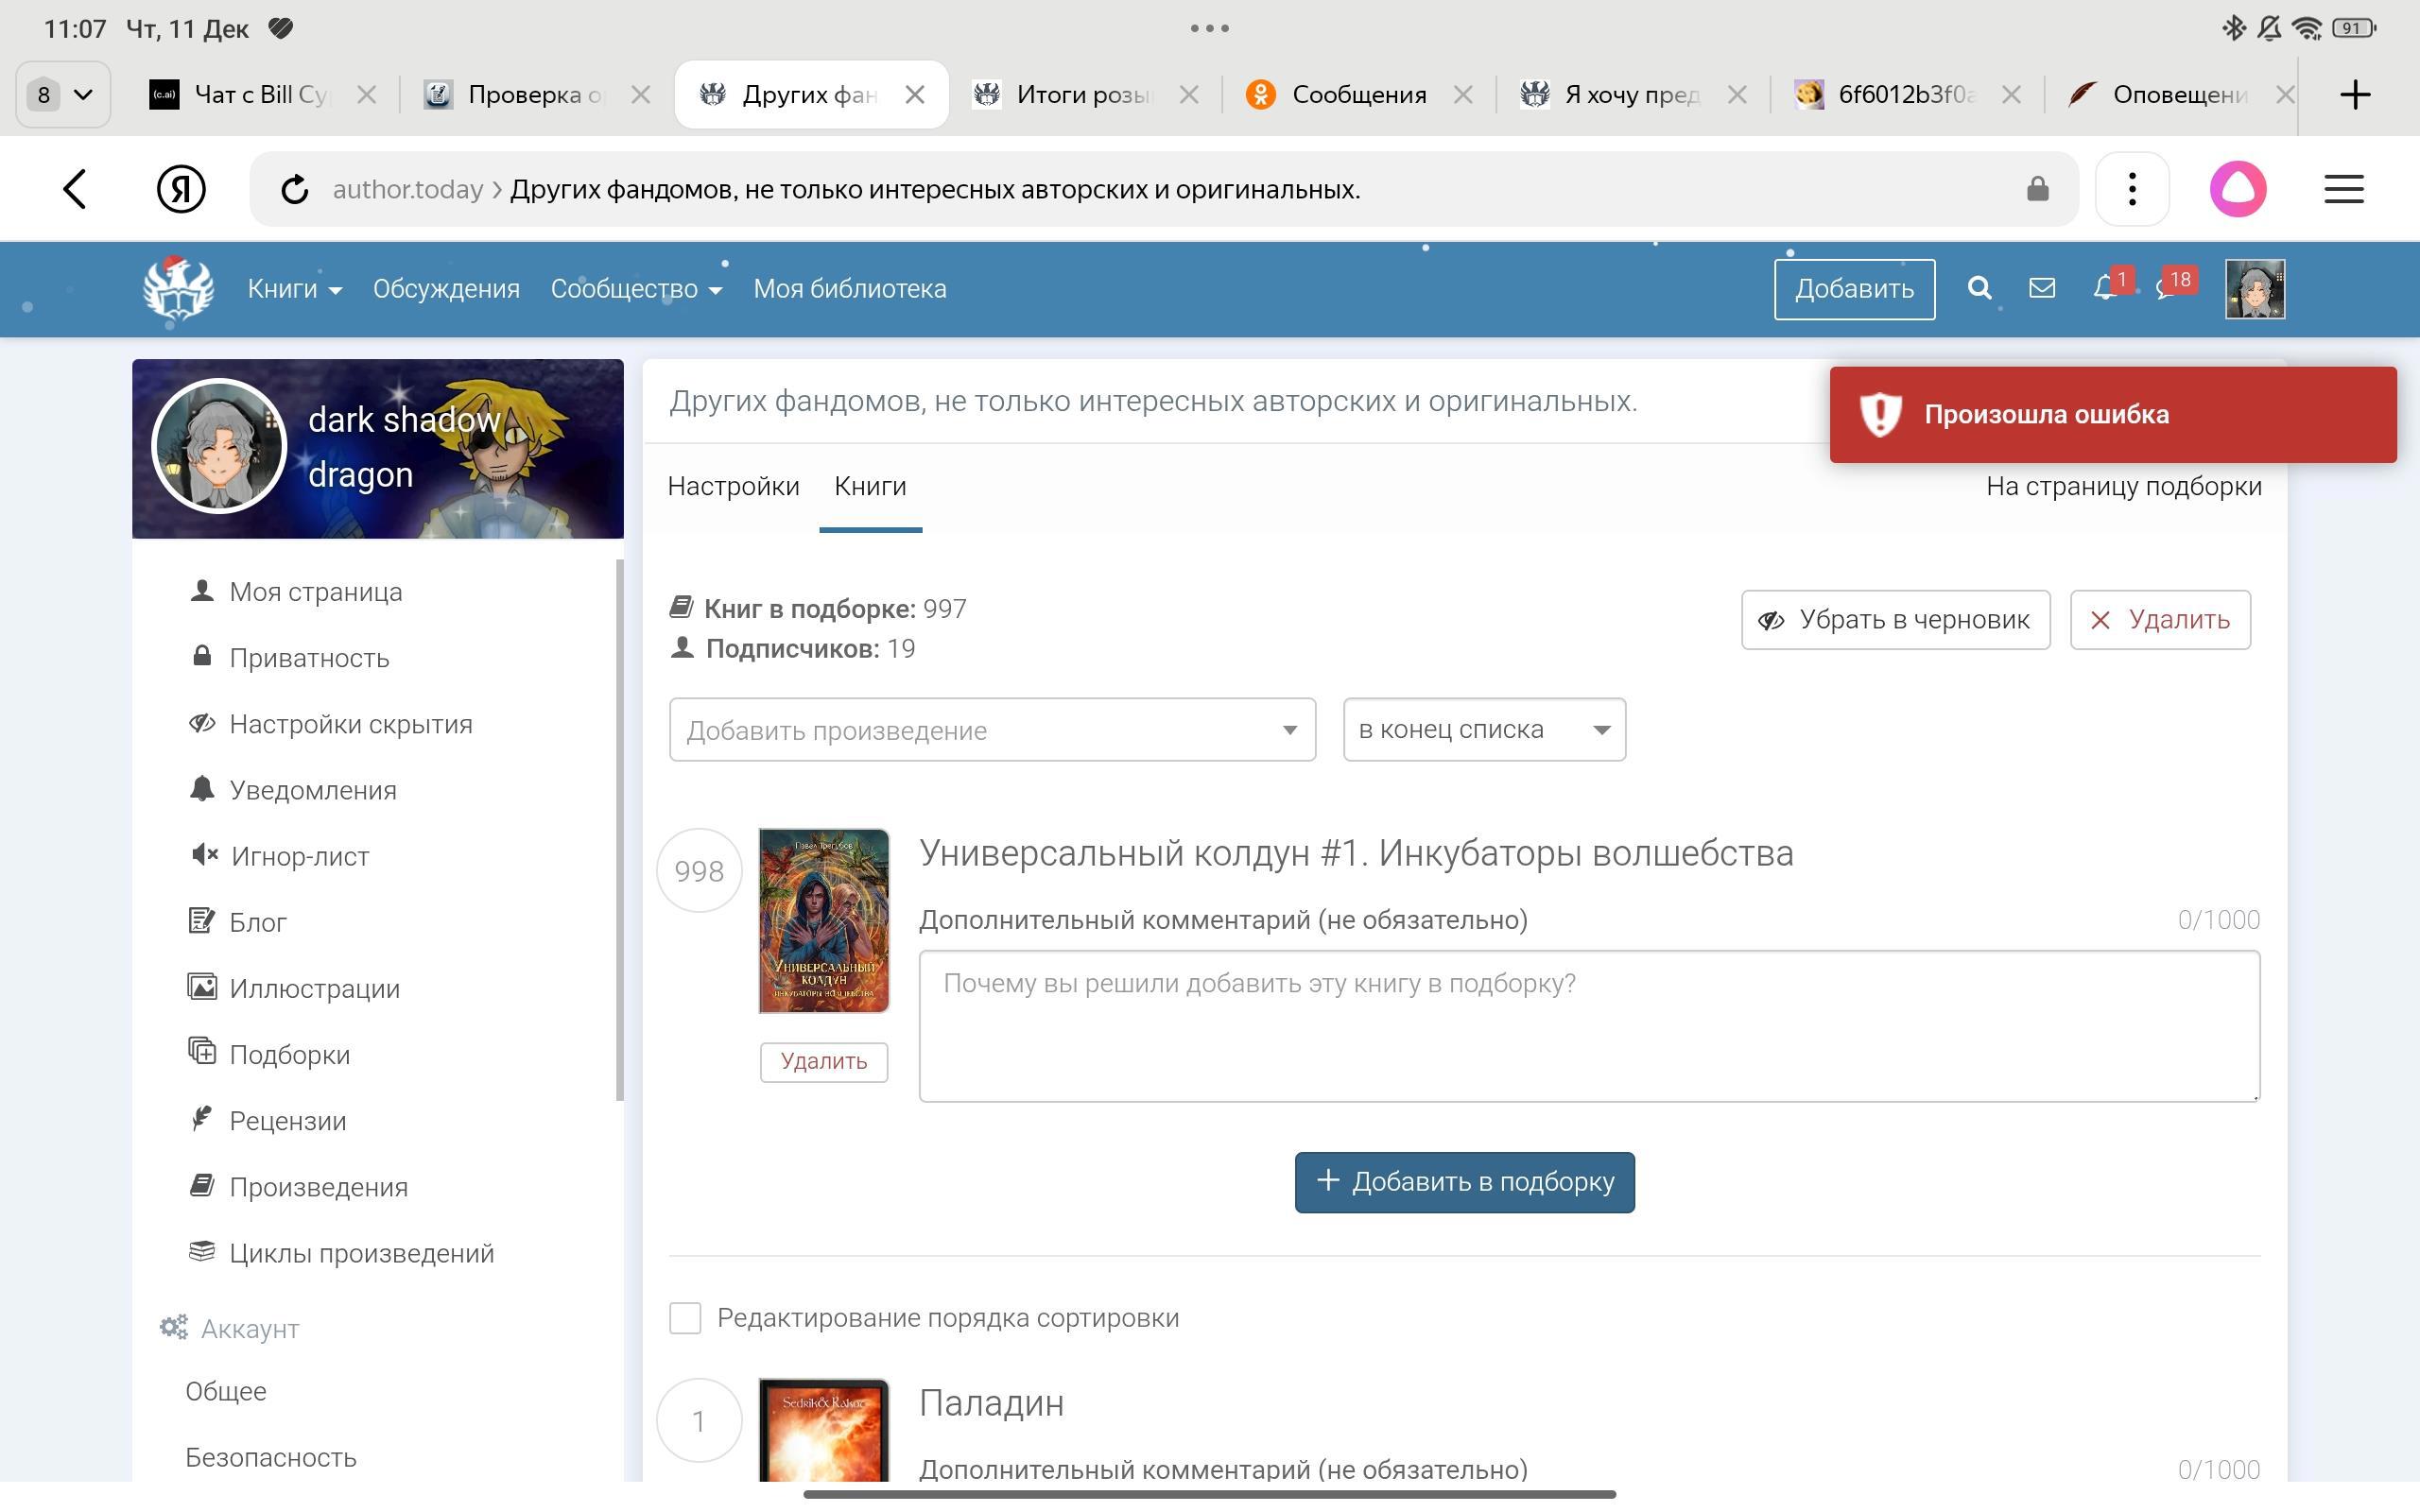Click Убрать в черновик hide button
Image resolution: width=2420 pixels, height=1512 pixels.
coord(1895,620)
